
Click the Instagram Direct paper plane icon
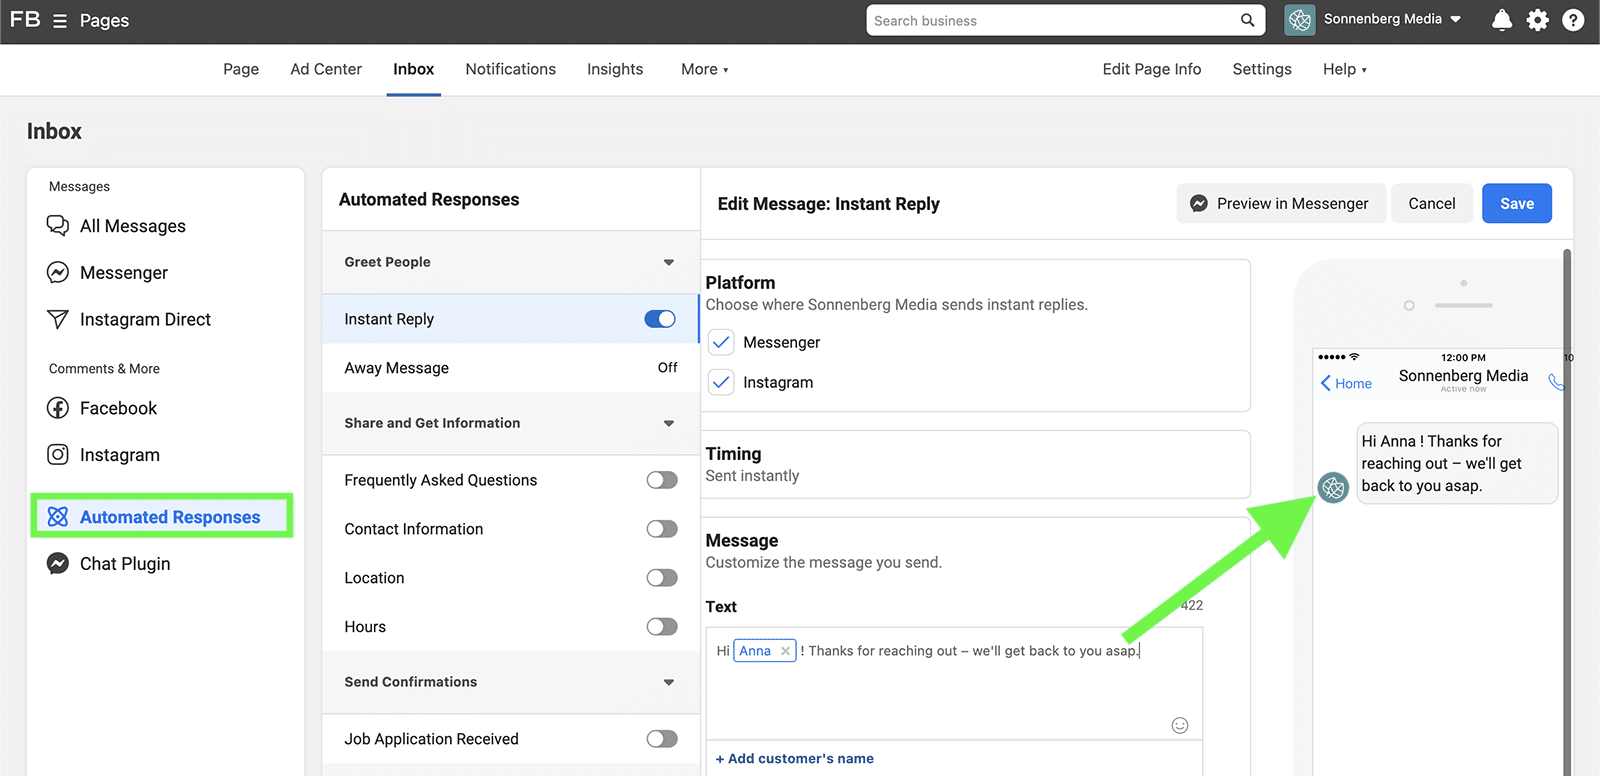[x=58, y=319]
